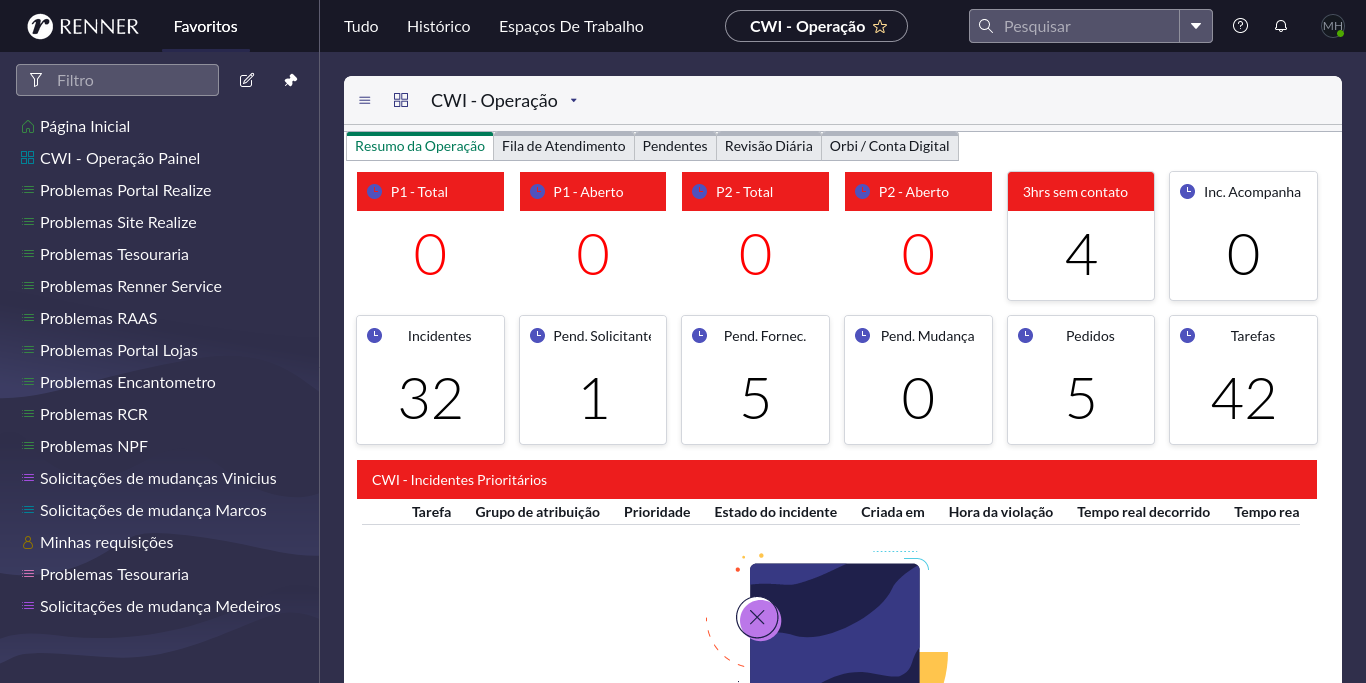
Task: Open the MH user avatar menu
Action: (1333, 26)
